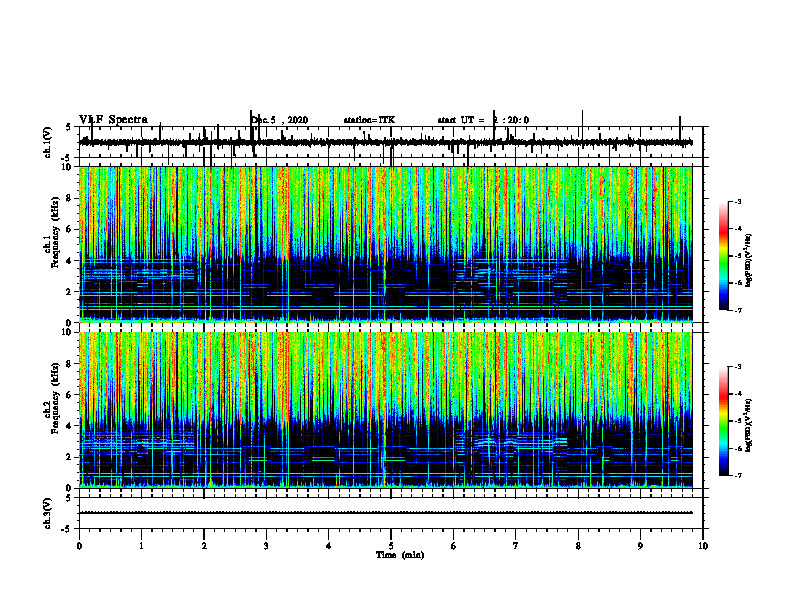This screenshot has width=792, height=612.
Task: Click the "5" tick on ch.1(V) axis
Action: click(69, 127)
